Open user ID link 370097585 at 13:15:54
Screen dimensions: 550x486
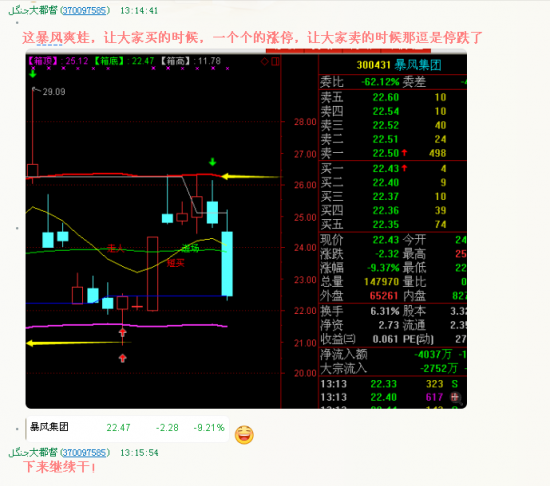point(85,453)
